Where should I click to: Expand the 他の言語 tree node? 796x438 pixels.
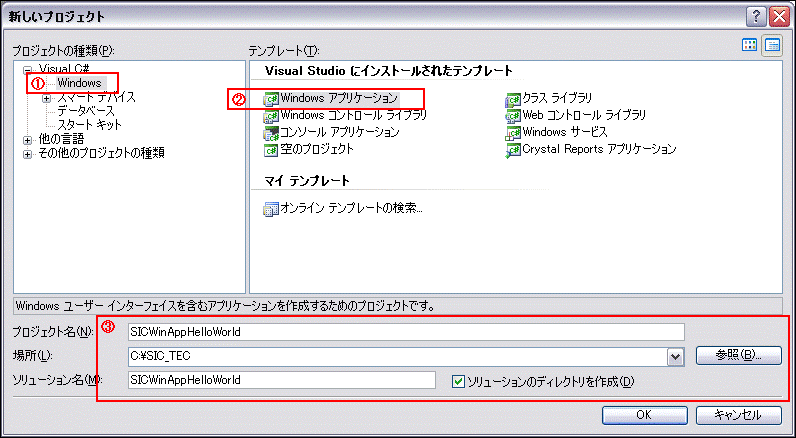pyautogui.click(x=27, y=140)
